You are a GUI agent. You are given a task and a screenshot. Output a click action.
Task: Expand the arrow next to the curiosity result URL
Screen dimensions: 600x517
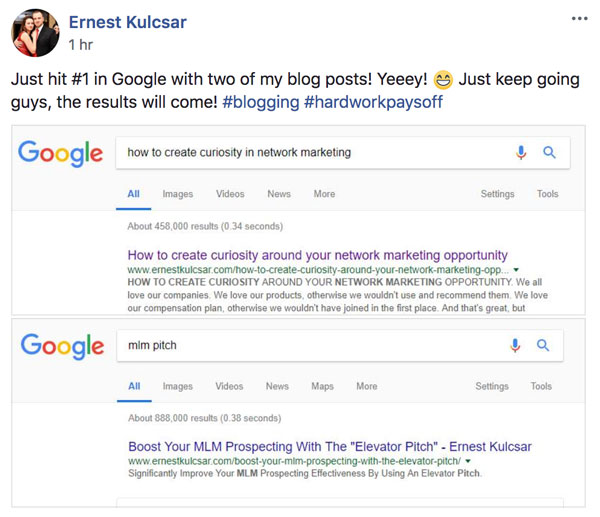click(516, 270)
